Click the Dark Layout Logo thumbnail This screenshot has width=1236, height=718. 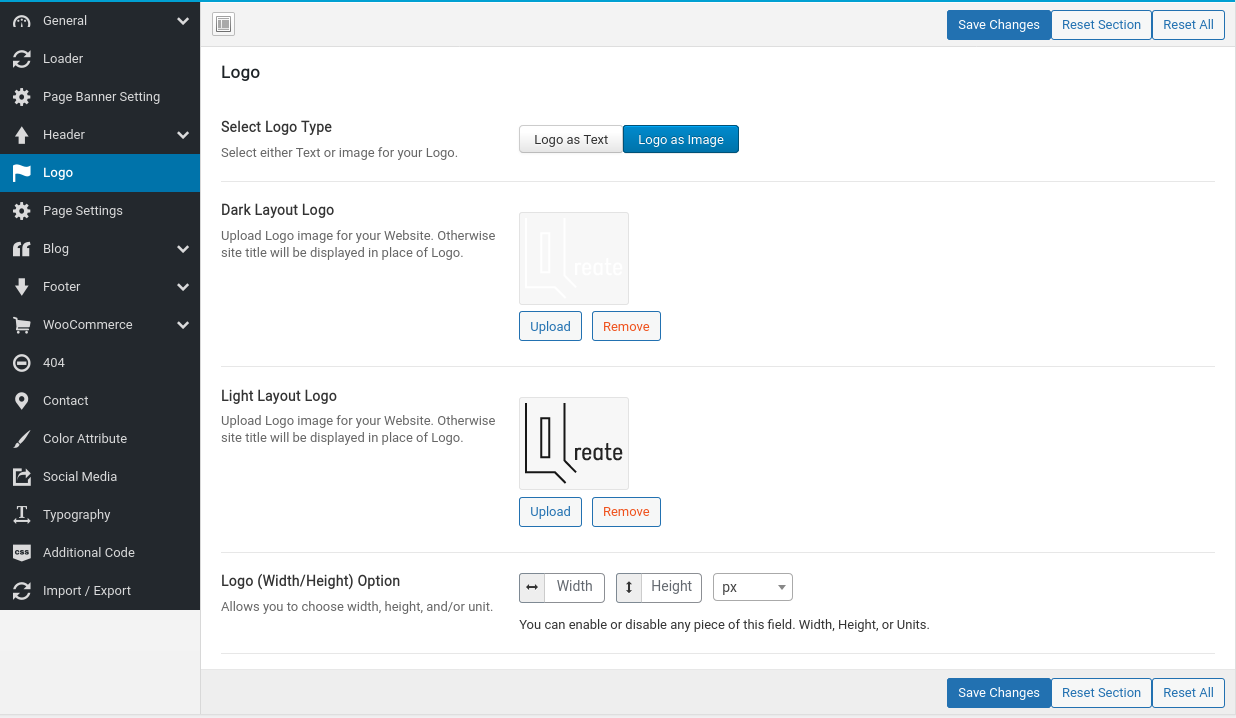click(x=574, y=258)
